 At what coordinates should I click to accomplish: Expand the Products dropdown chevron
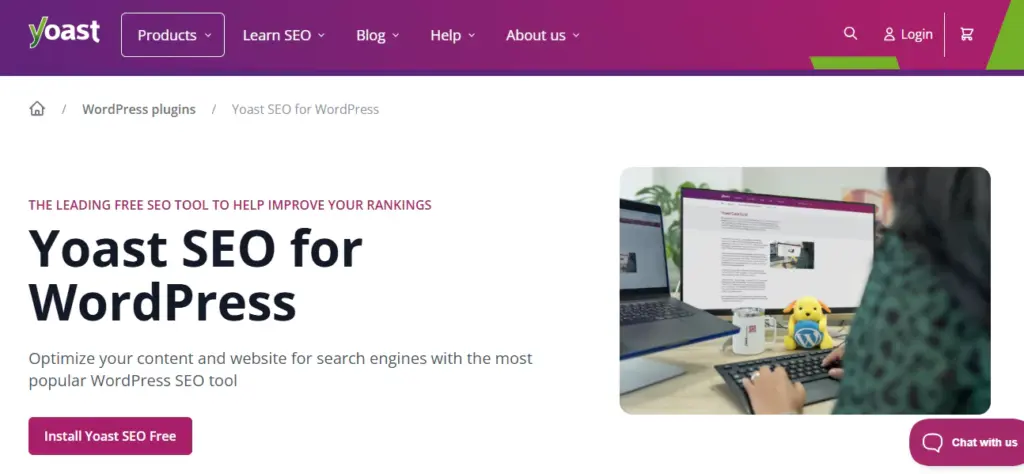[208, 35]
